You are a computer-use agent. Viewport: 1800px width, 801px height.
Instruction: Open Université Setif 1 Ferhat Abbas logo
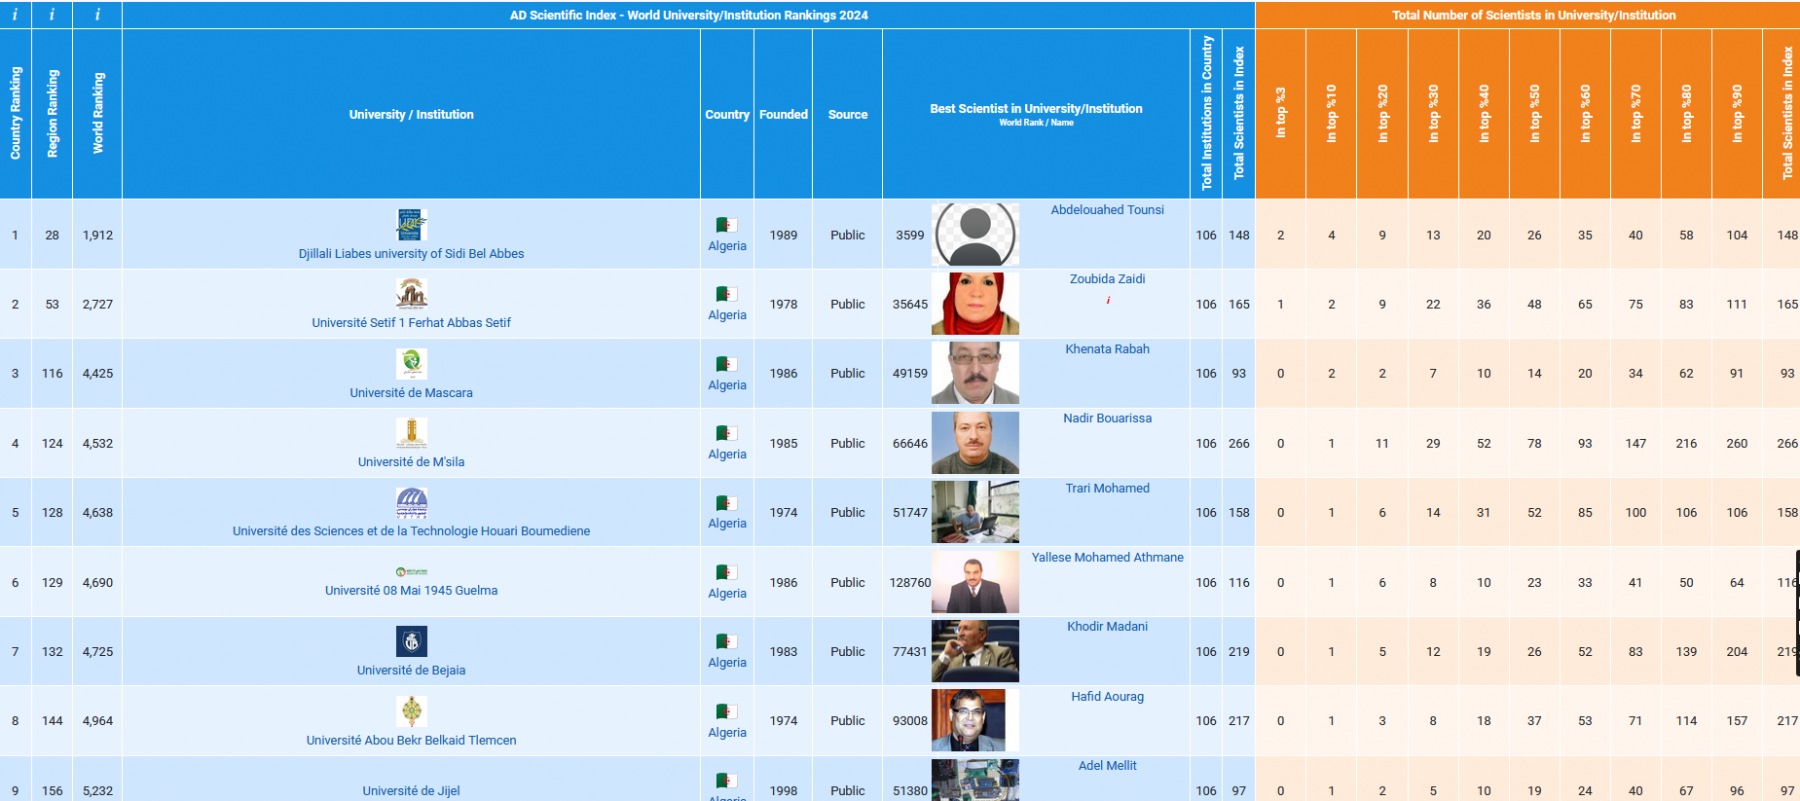[x=411, y=294]
